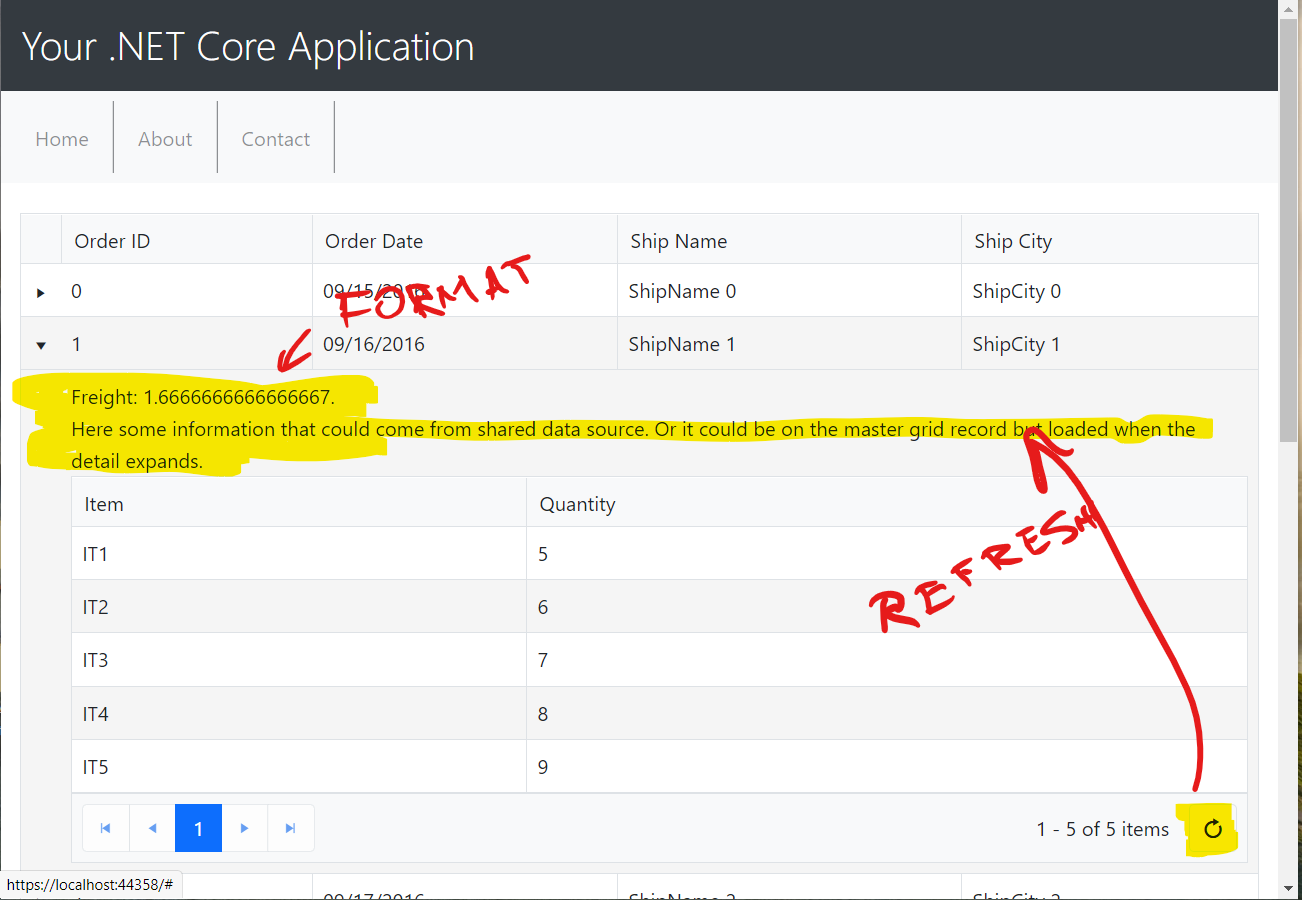Image resolution: width=1302 pixels, height=900 pixels.
Task: Click the Ship City column header
Action: (x=1013, y=241)
